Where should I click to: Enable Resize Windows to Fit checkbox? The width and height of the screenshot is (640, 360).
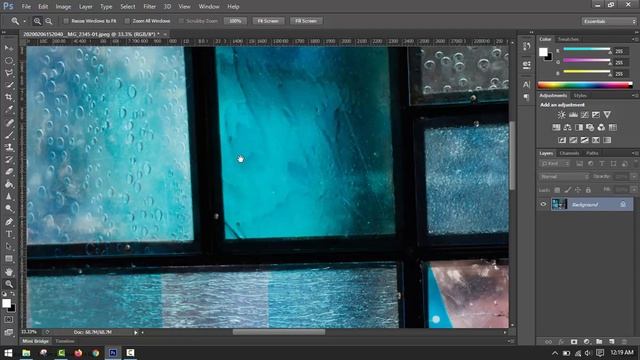[66, 21]
